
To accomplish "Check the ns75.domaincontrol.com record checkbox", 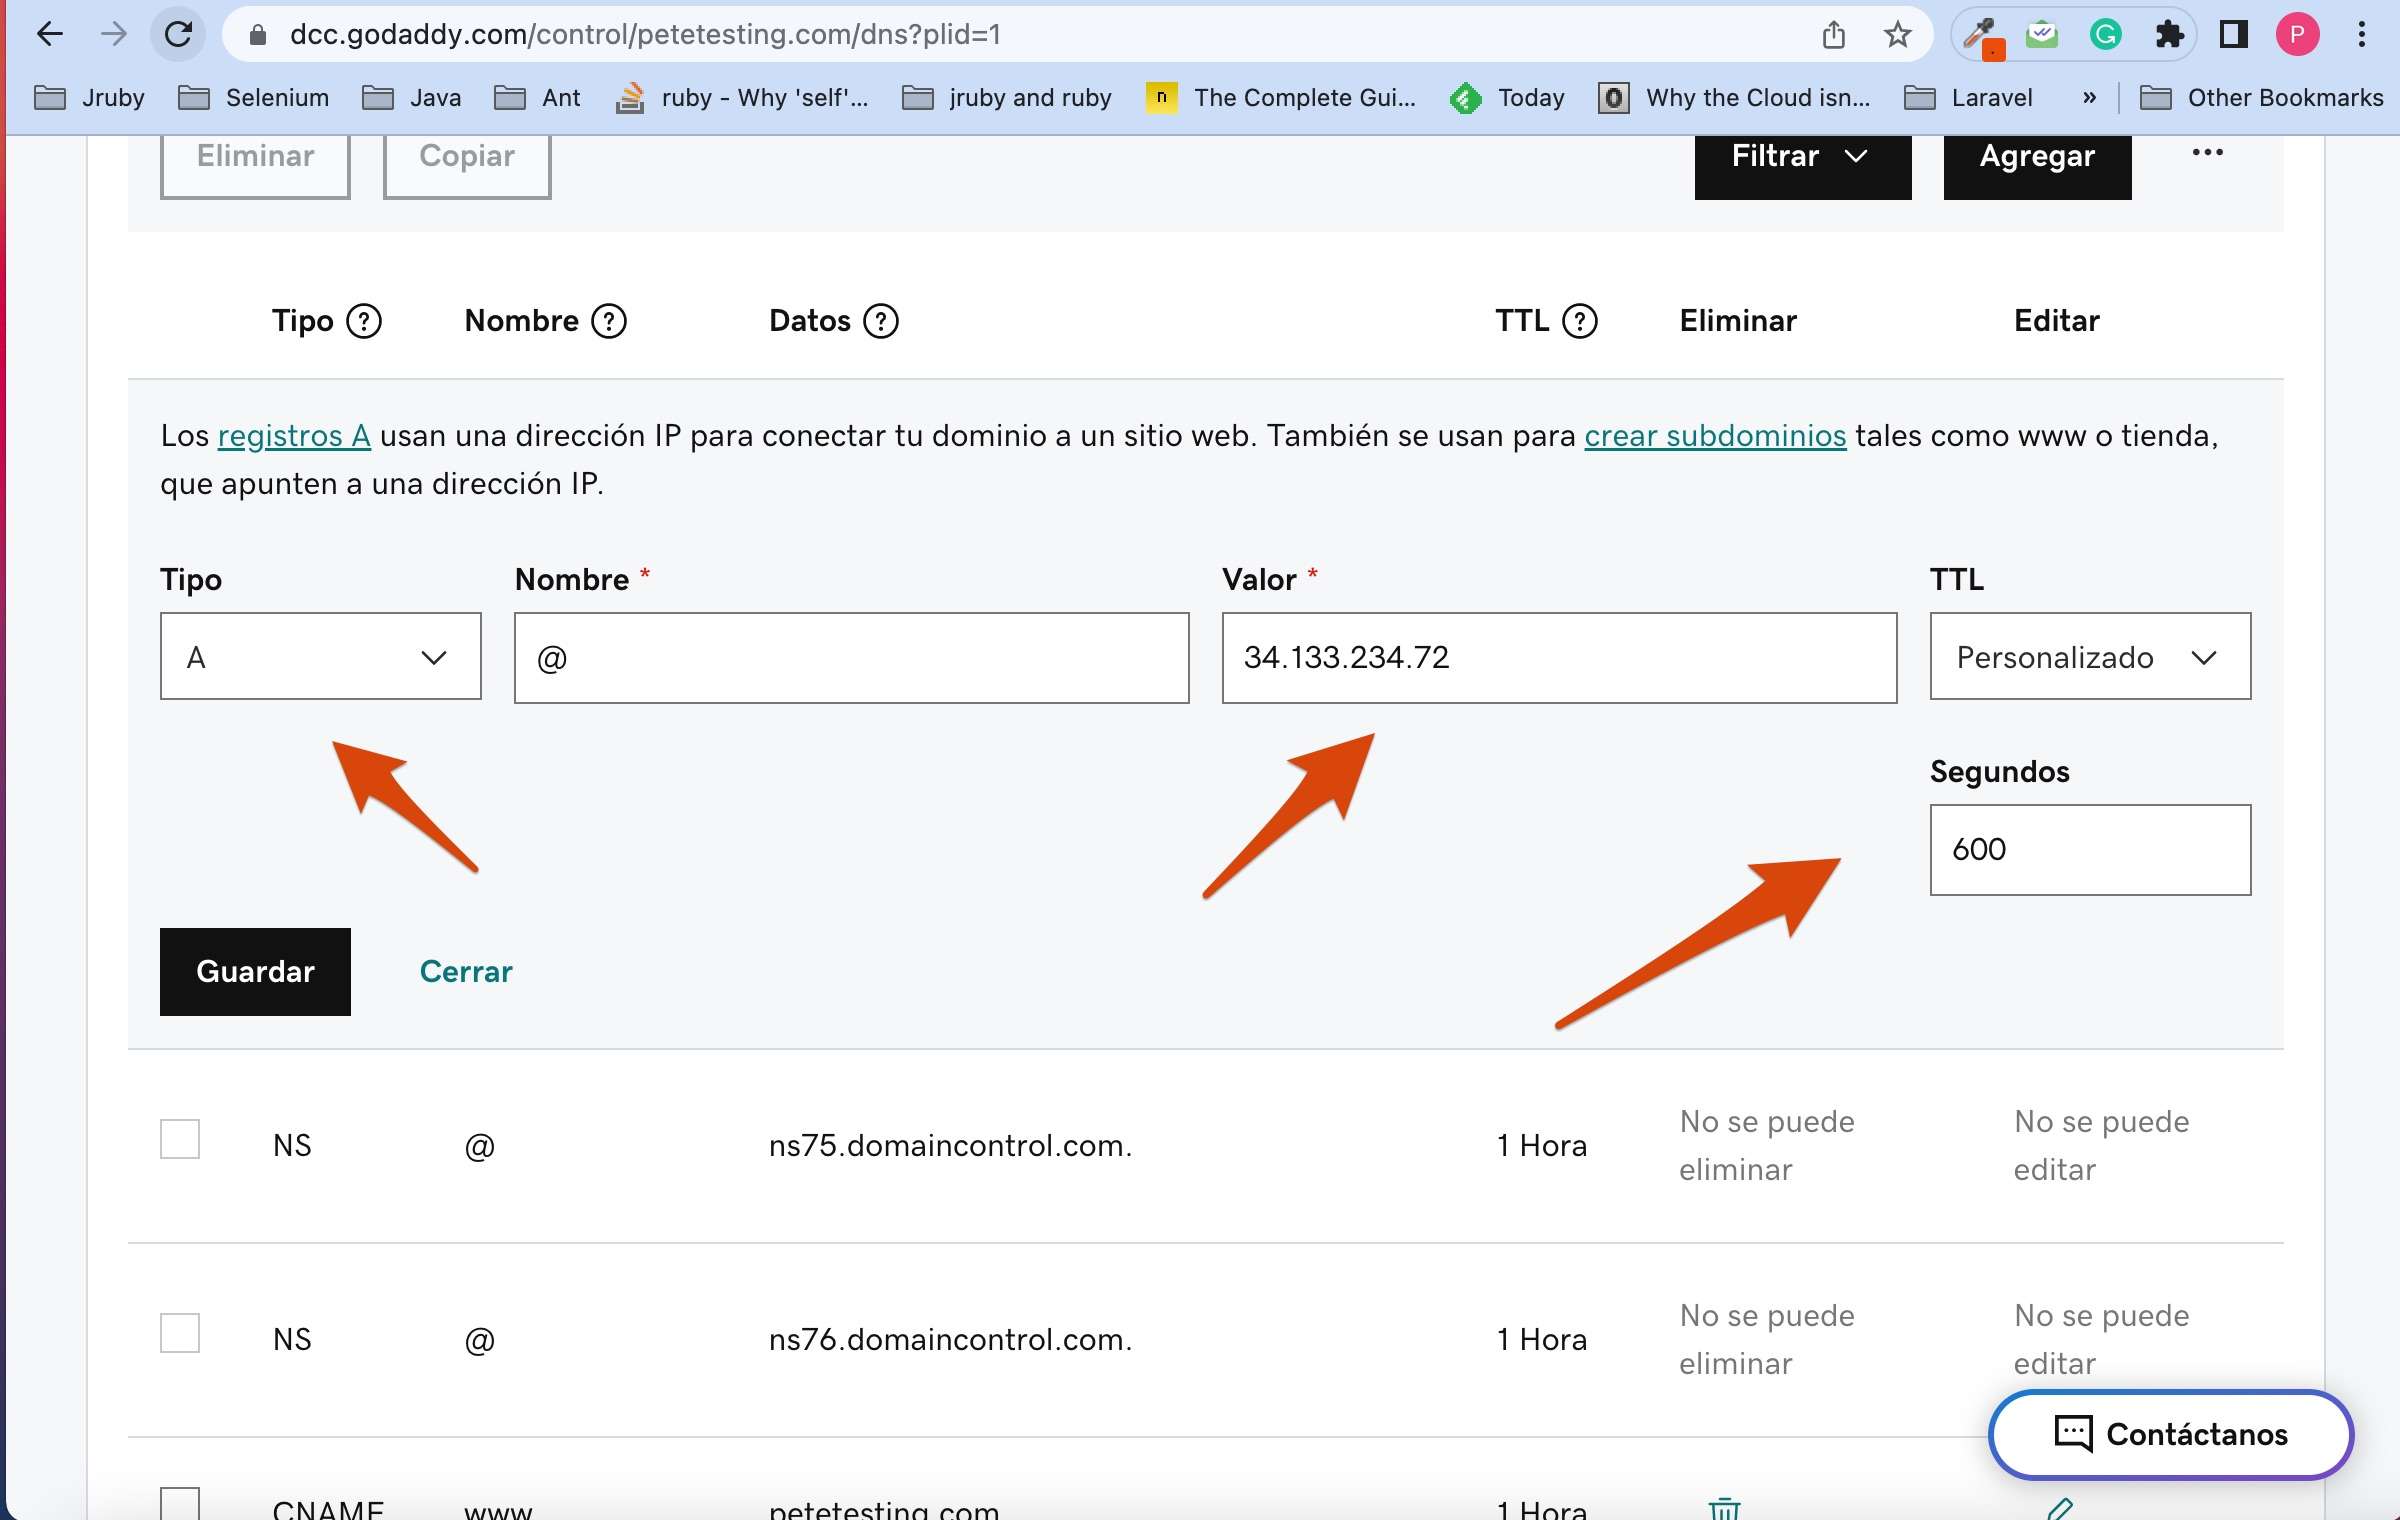I will click(180, 1139).
